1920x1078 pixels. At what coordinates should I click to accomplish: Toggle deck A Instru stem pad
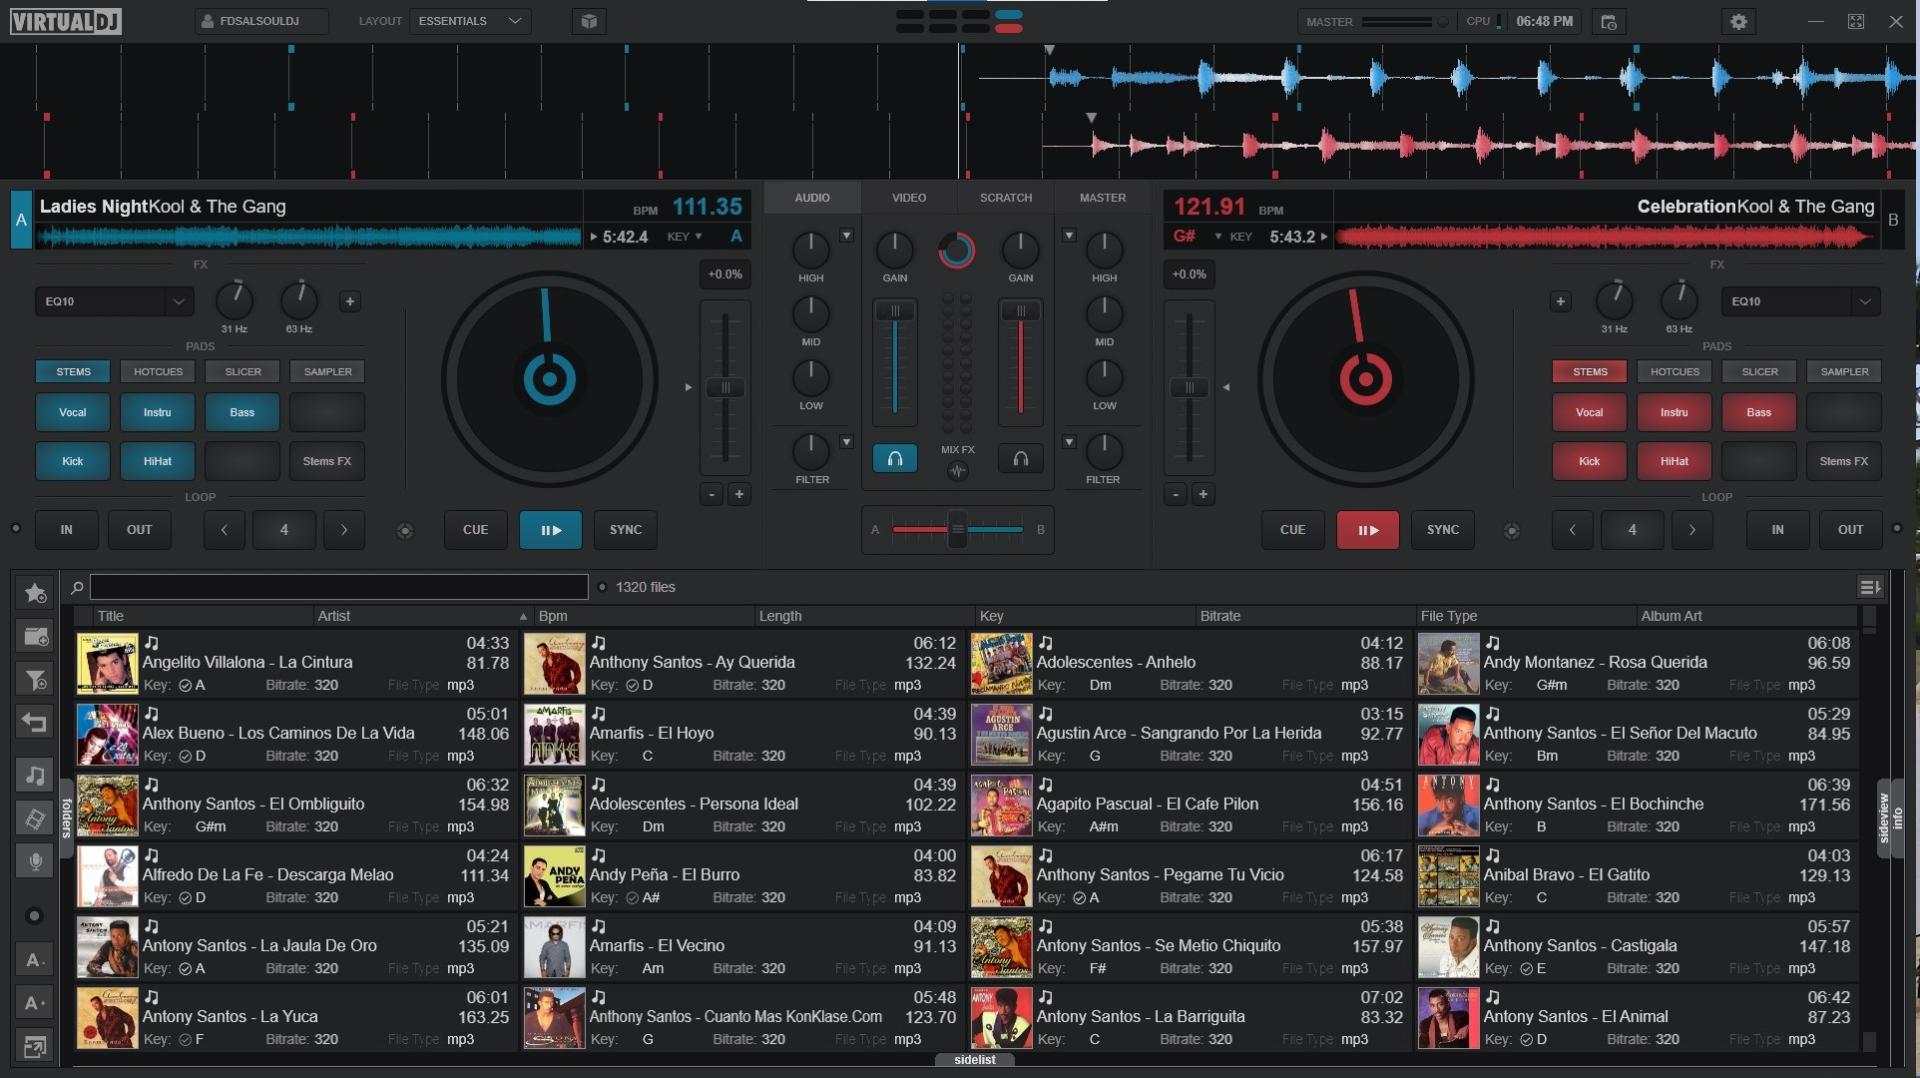pos(157,412)
